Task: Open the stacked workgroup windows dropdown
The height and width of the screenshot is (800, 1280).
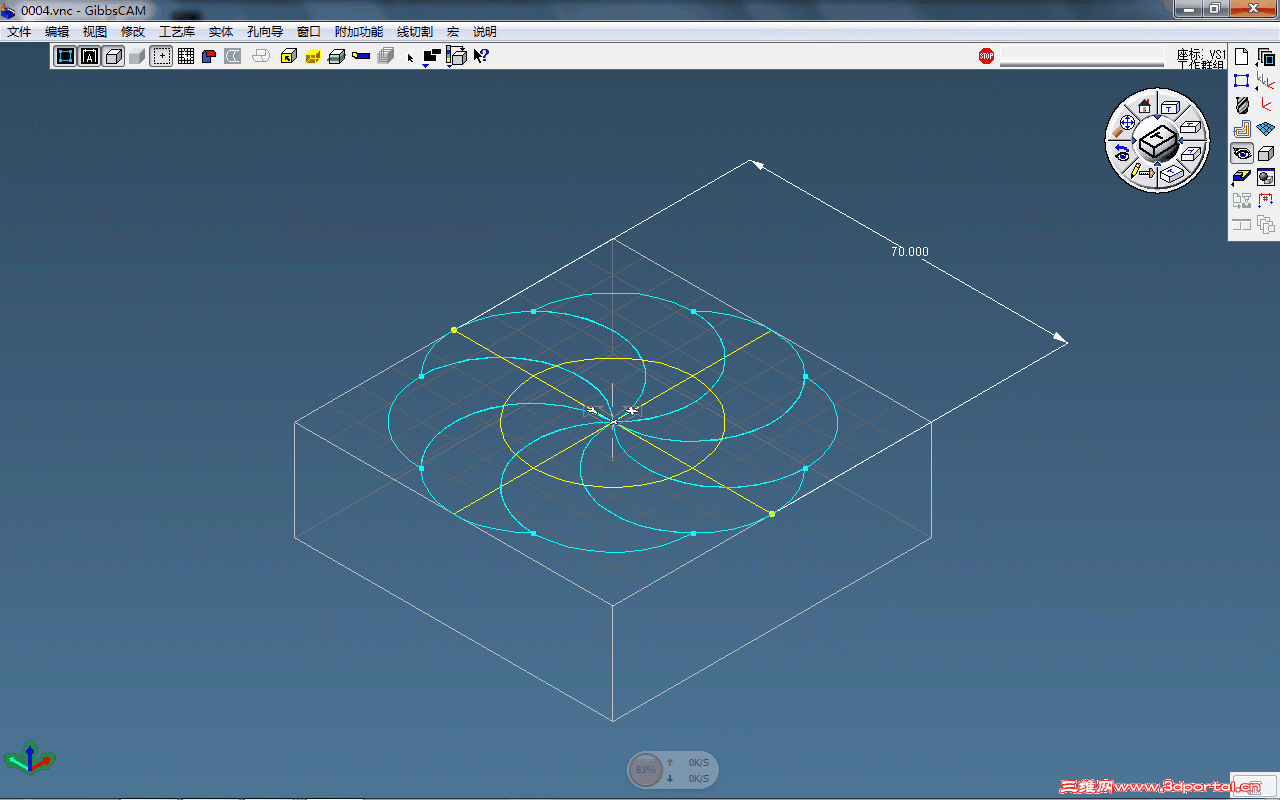Action: point(1266,57)
